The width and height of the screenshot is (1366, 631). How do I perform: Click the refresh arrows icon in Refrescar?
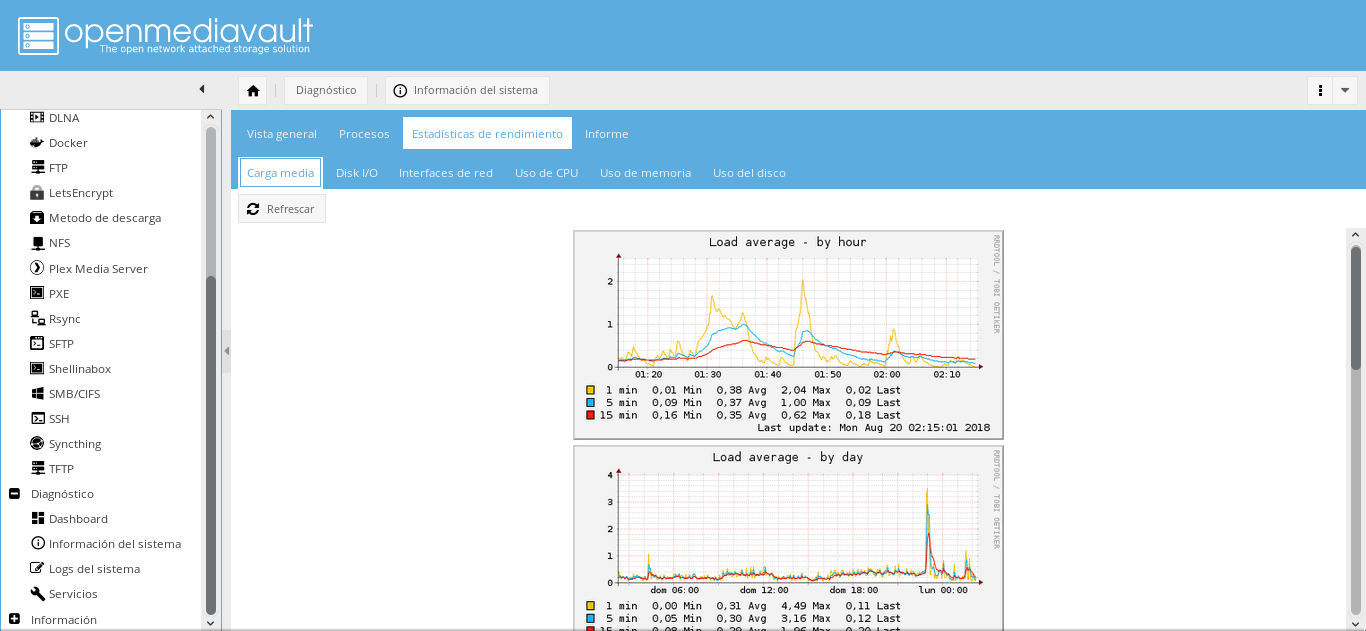(x=253, y=209)
